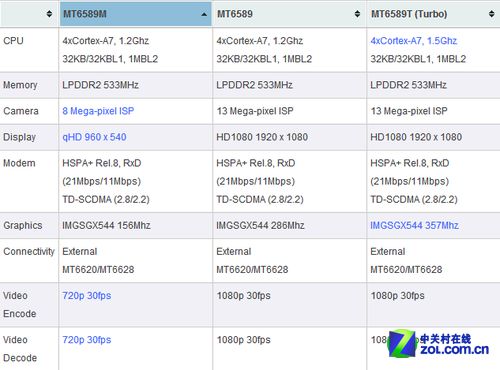Click the ascending arrow in MT6589M header
Image resolution: width=500 pixels, height=370 pixels.
[204, 14]
